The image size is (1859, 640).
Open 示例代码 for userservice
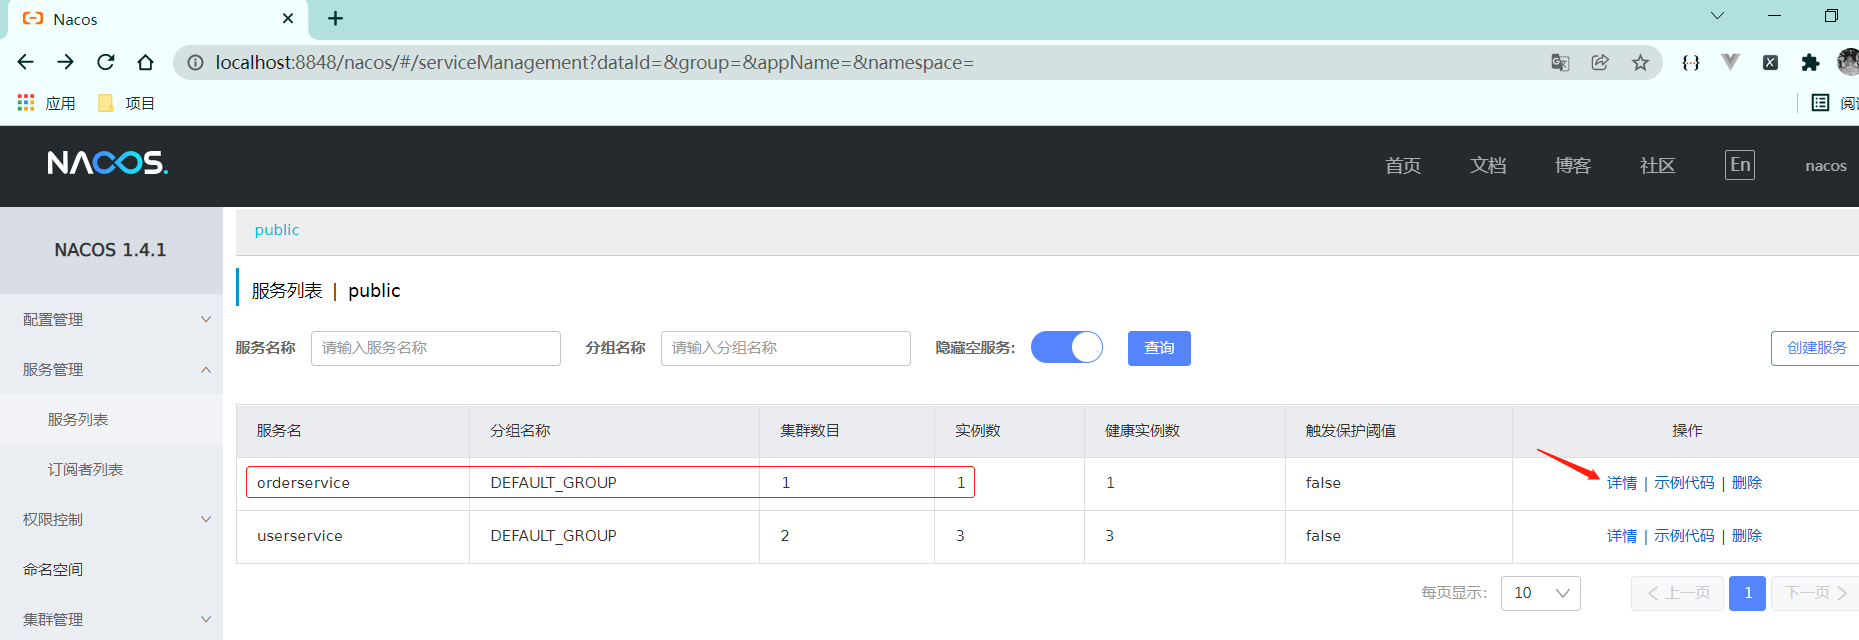coord(1684,536)
